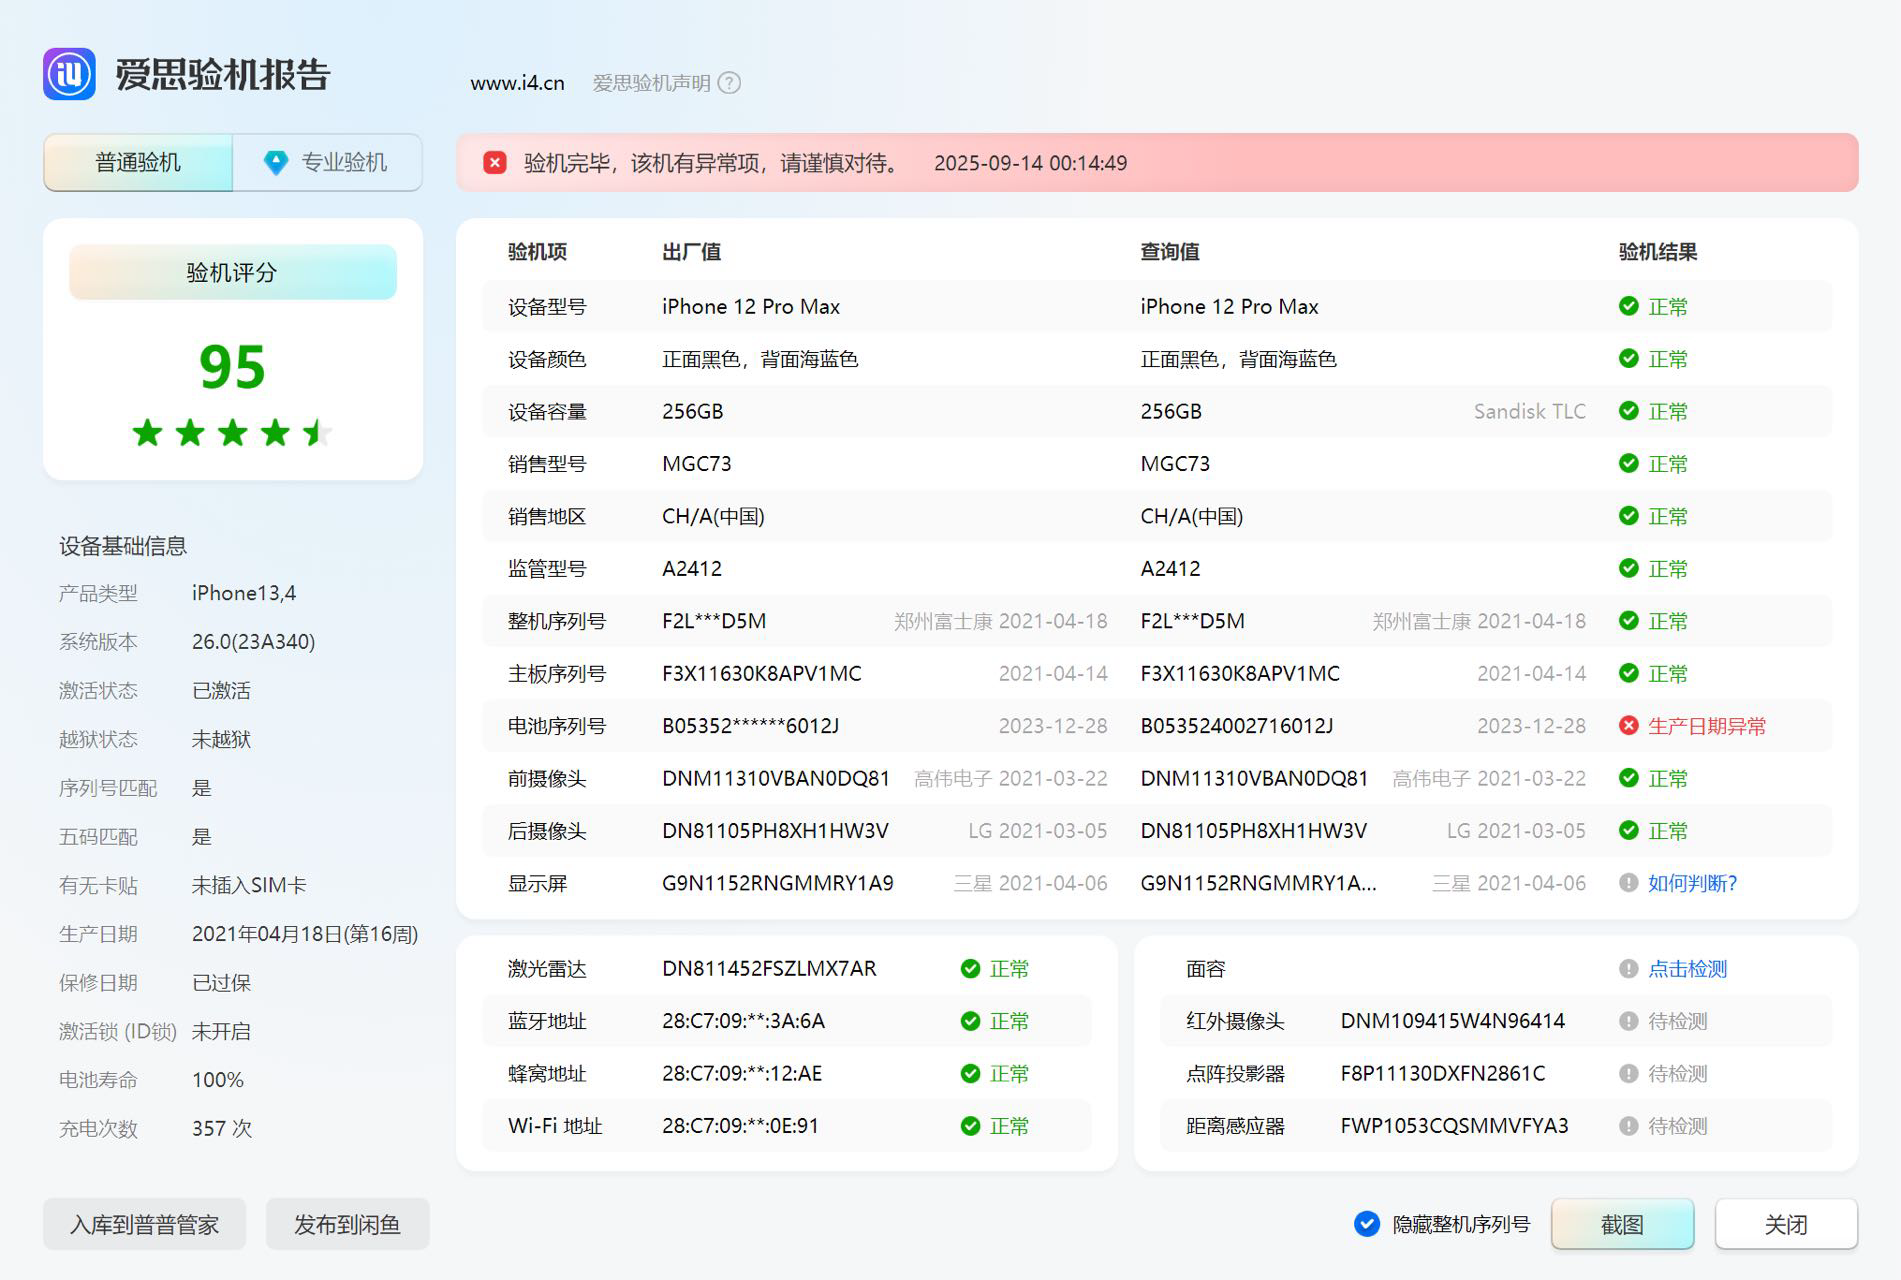The height and width of the screenshot is (1280, 1901).
Task: Click the timestamp 2025-09-14 00:14:49
Action: point(1030,163)
